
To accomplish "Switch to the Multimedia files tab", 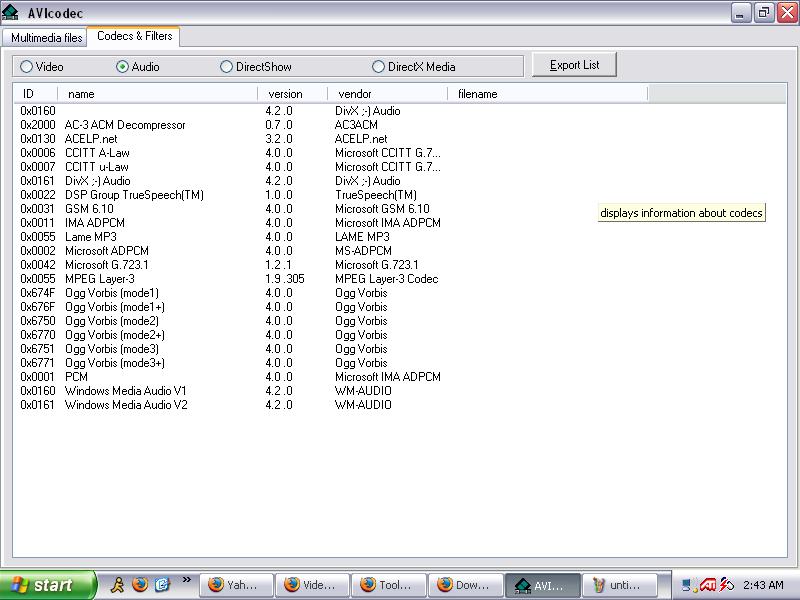I will coord(45,38).
